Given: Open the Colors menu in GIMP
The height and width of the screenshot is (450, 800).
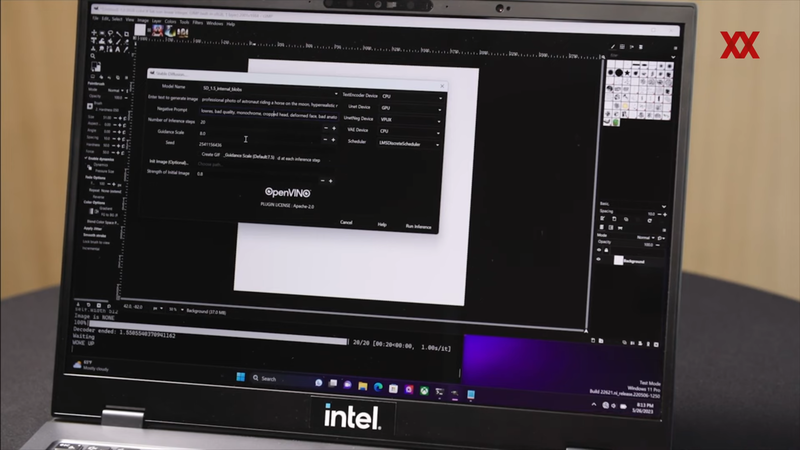Looking at the screenshot, I should click(170, 21).
